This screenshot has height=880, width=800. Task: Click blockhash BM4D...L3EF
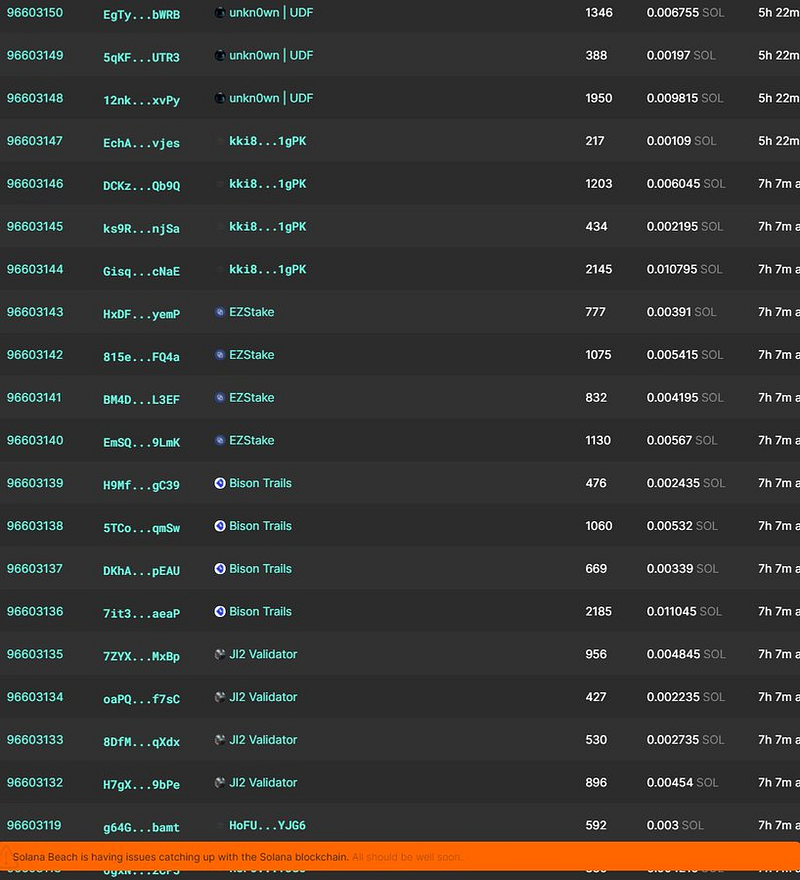point(141,400)
